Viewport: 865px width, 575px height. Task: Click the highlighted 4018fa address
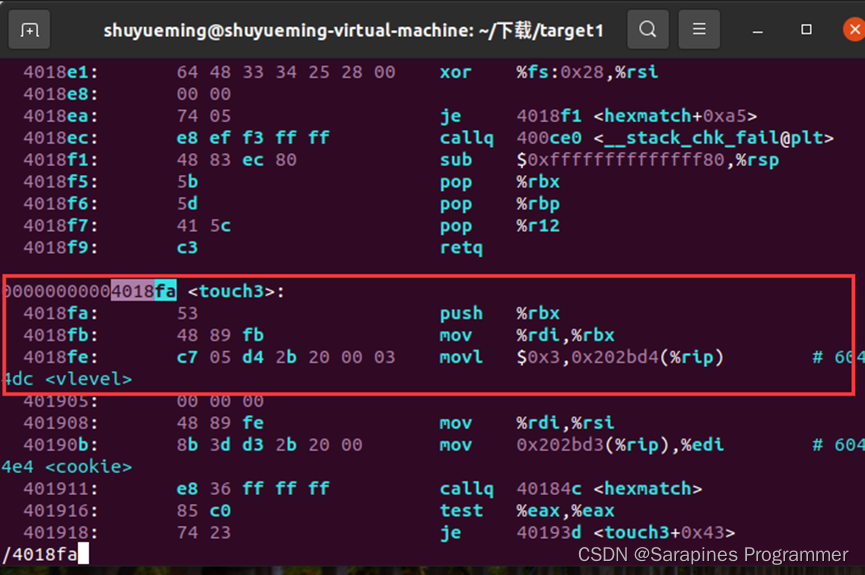click(x=143, y=291)
